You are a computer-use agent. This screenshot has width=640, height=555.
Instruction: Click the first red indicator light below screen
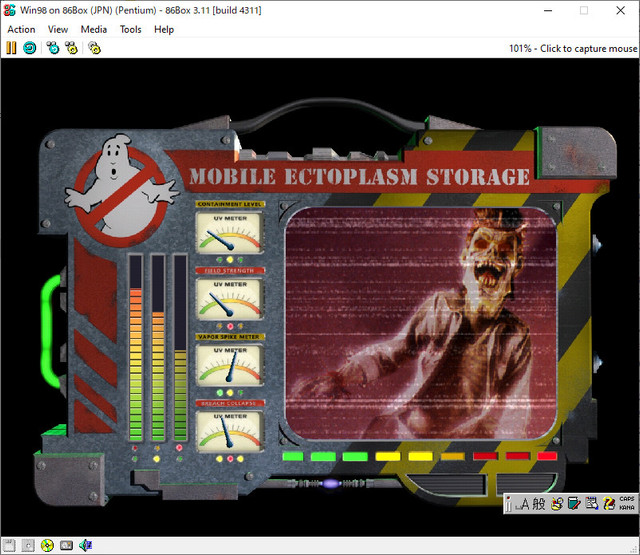[x=485, y=456]
